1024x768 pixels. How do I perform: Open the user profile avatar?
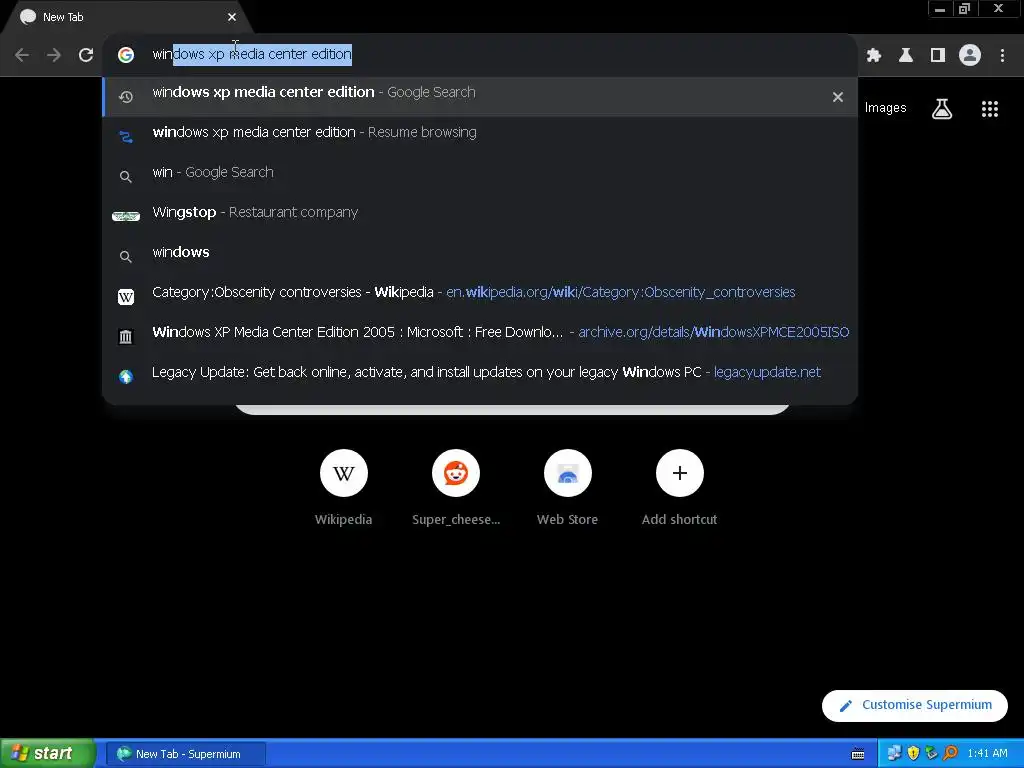970,55
